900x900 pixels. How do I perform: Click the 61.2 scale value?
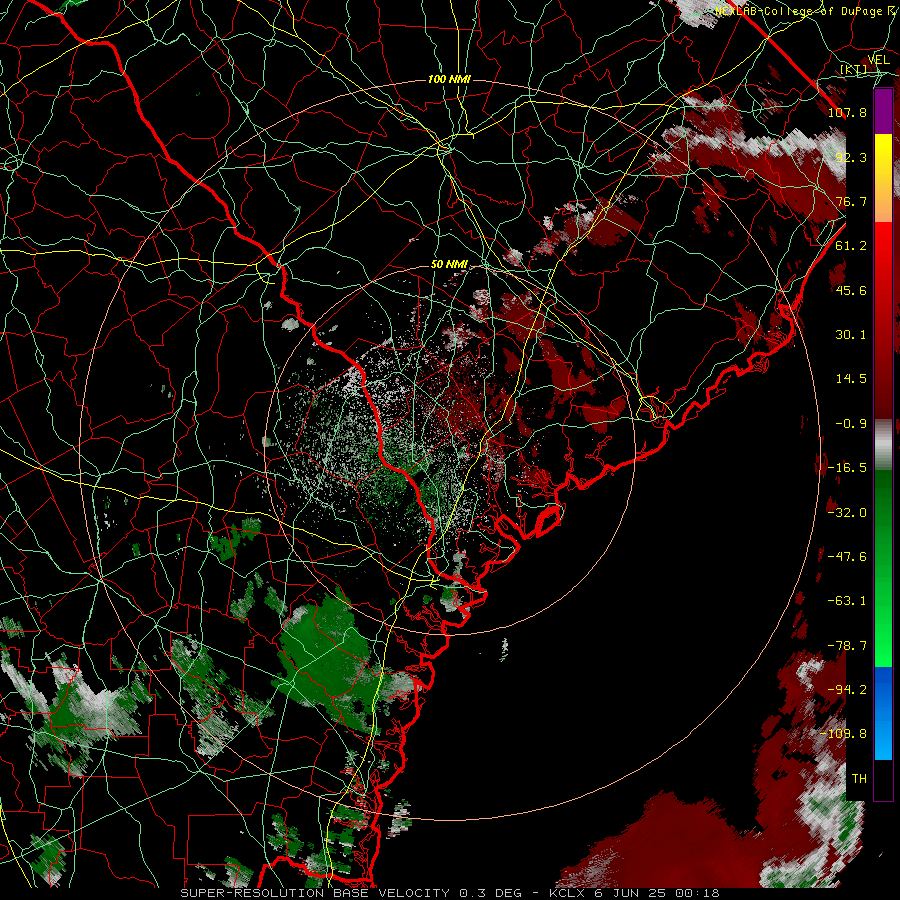point(851,246)
